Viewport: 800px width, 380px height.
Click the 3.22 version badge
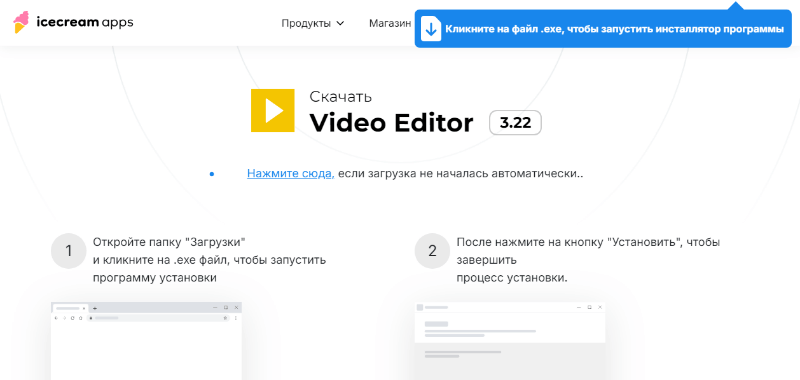(515, 123)
